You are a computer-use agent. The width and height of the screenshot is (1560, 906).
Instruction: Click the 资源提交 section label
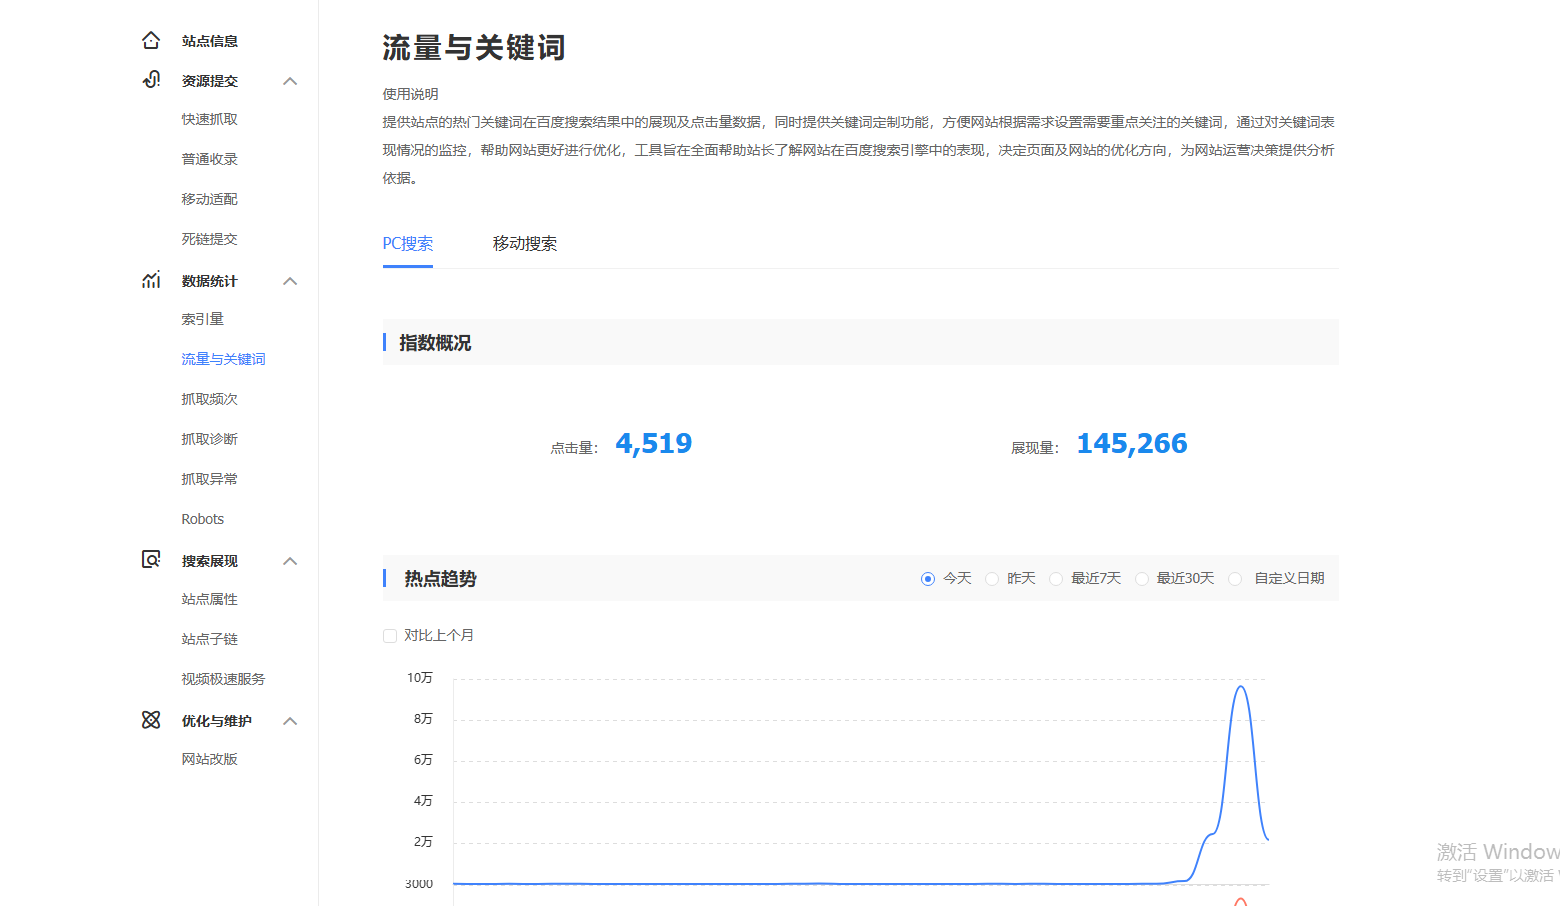[x=210, y=81]
